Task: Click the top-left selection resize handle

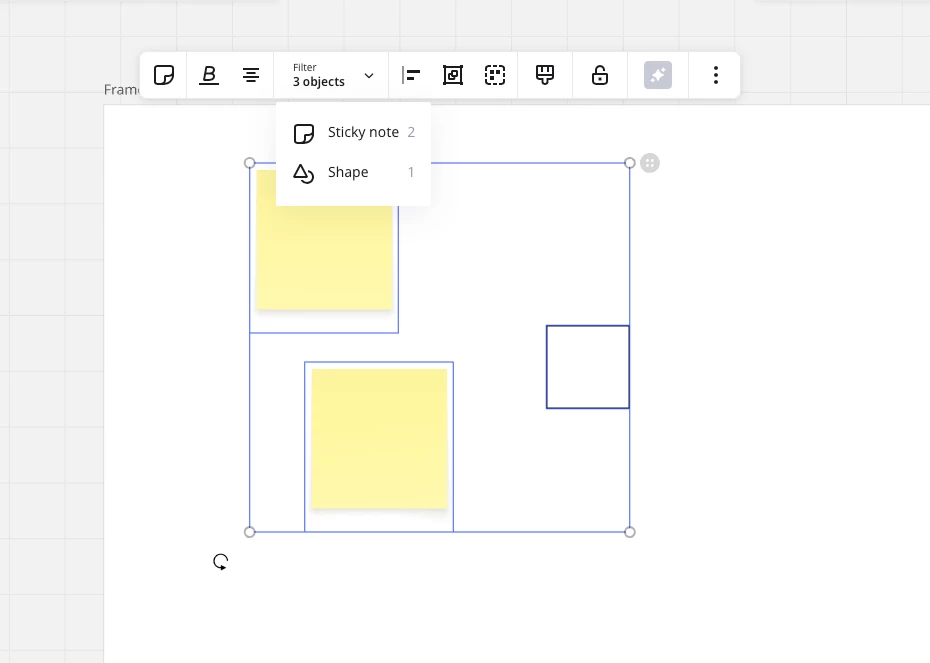Action: click(x=250, y=163)
